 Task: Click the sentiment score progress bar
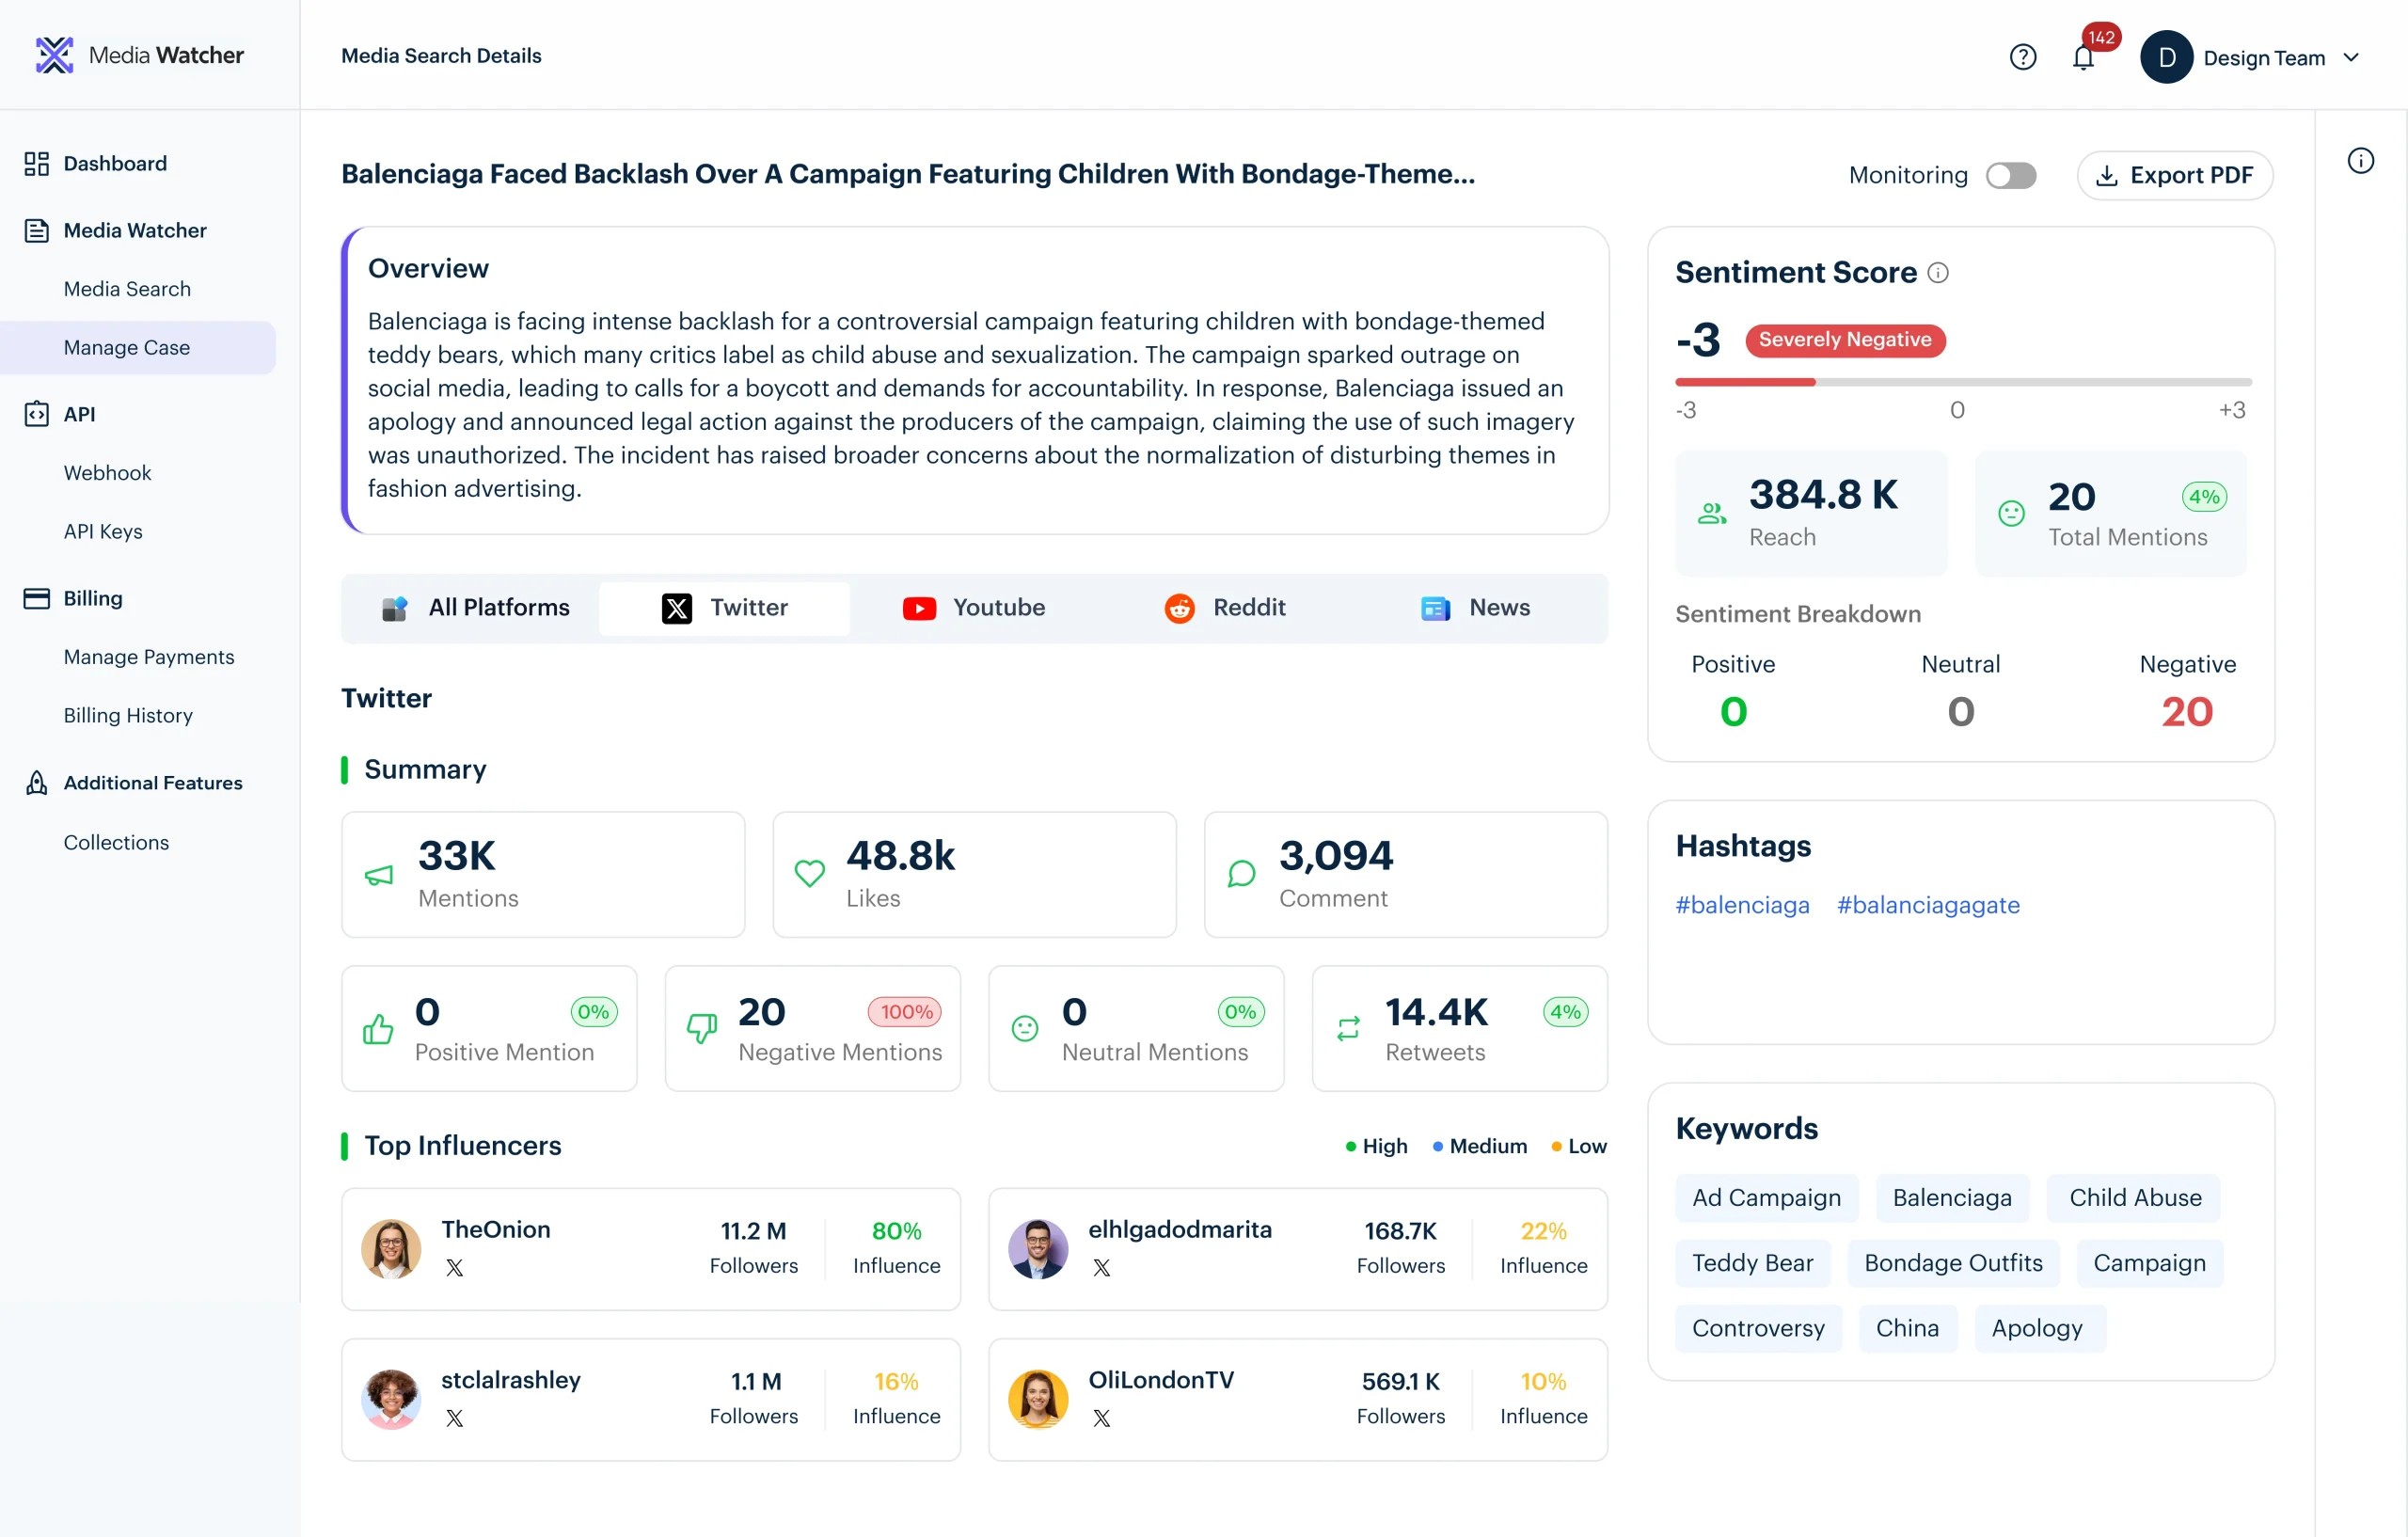tap(1963, 382)
